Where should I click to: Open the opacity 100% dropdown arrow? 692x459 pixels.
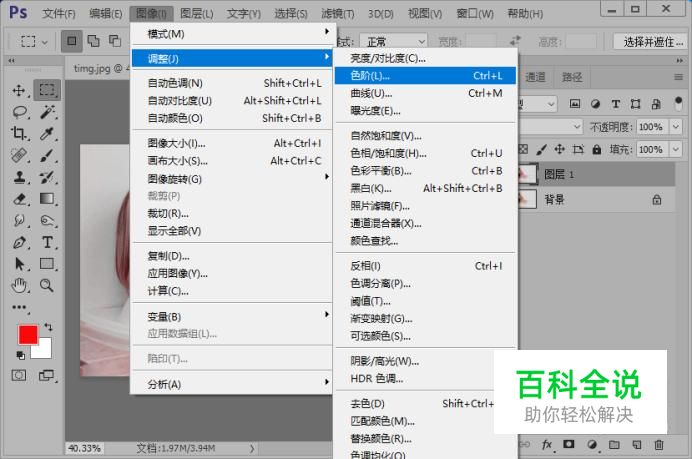(676, 127)
